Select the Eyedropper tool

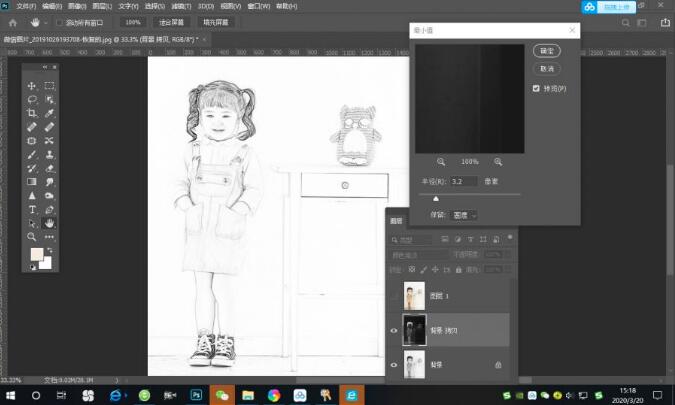tap(50, 113)
